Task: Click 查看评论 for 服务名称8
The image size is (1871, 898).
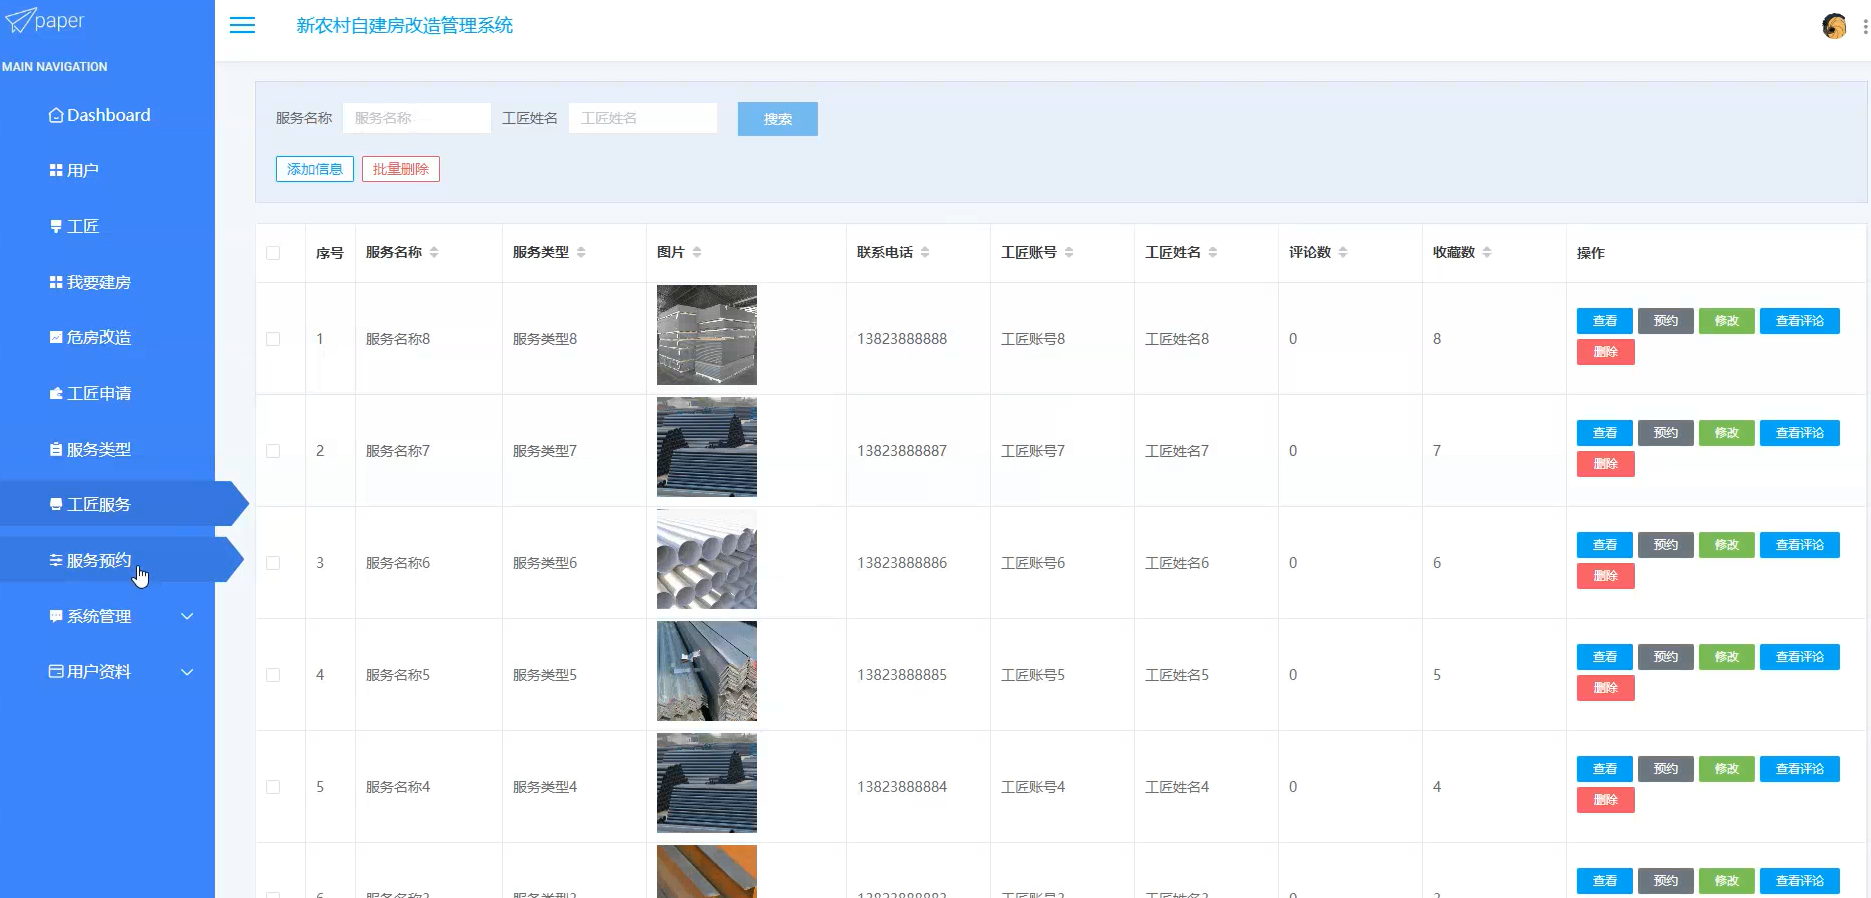Action: pos(1800,321)
